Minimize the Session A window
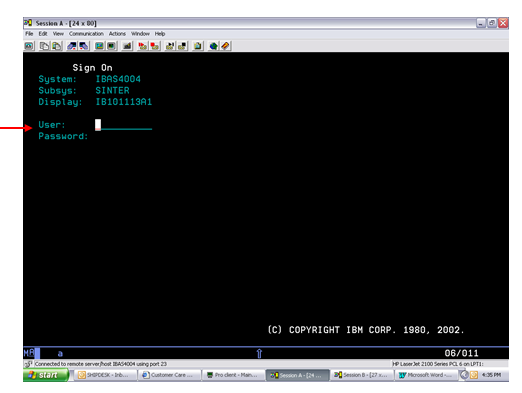Image resolution: width=522 pixels, height=393 pixels. pyautogui.click(x=481, y=23)
